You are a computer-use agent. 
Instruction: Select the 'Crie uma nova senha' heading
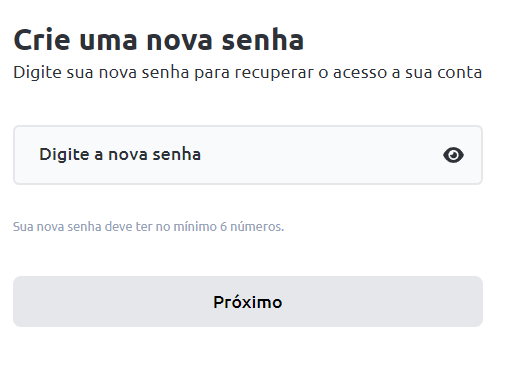click(x=159, y=40)
